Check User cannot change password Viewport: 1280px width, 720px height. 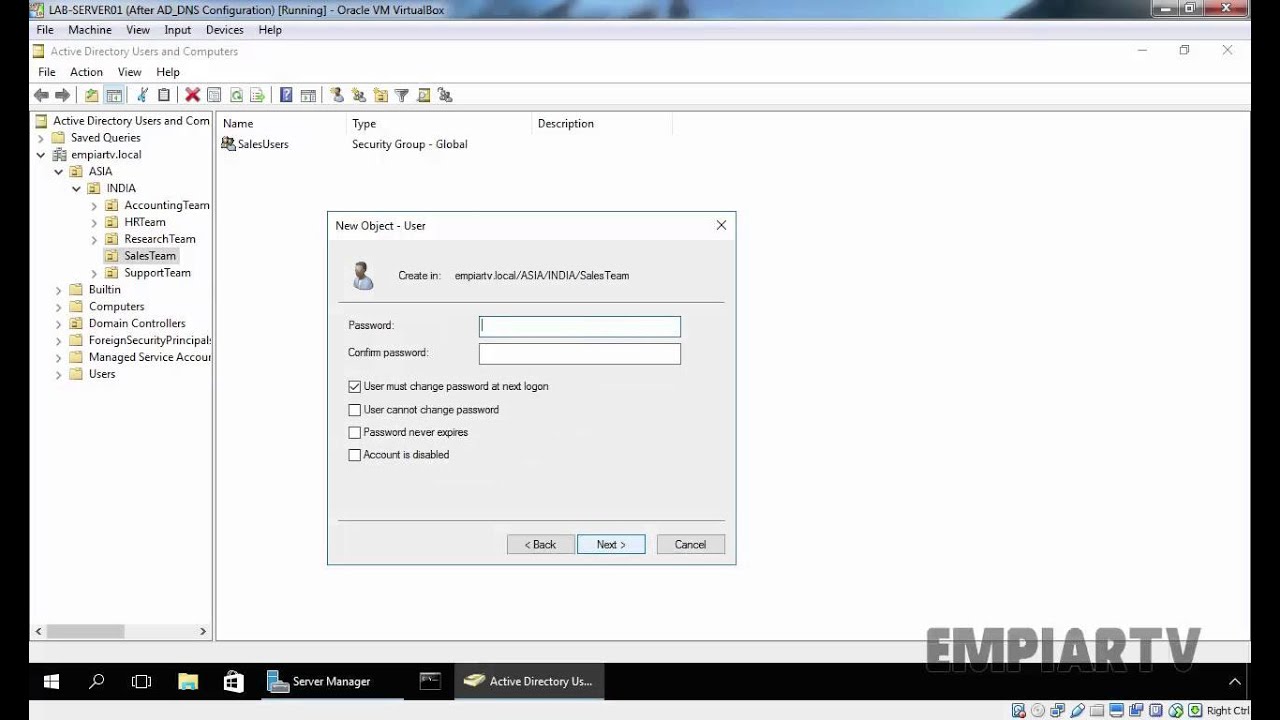click(354, 410)
